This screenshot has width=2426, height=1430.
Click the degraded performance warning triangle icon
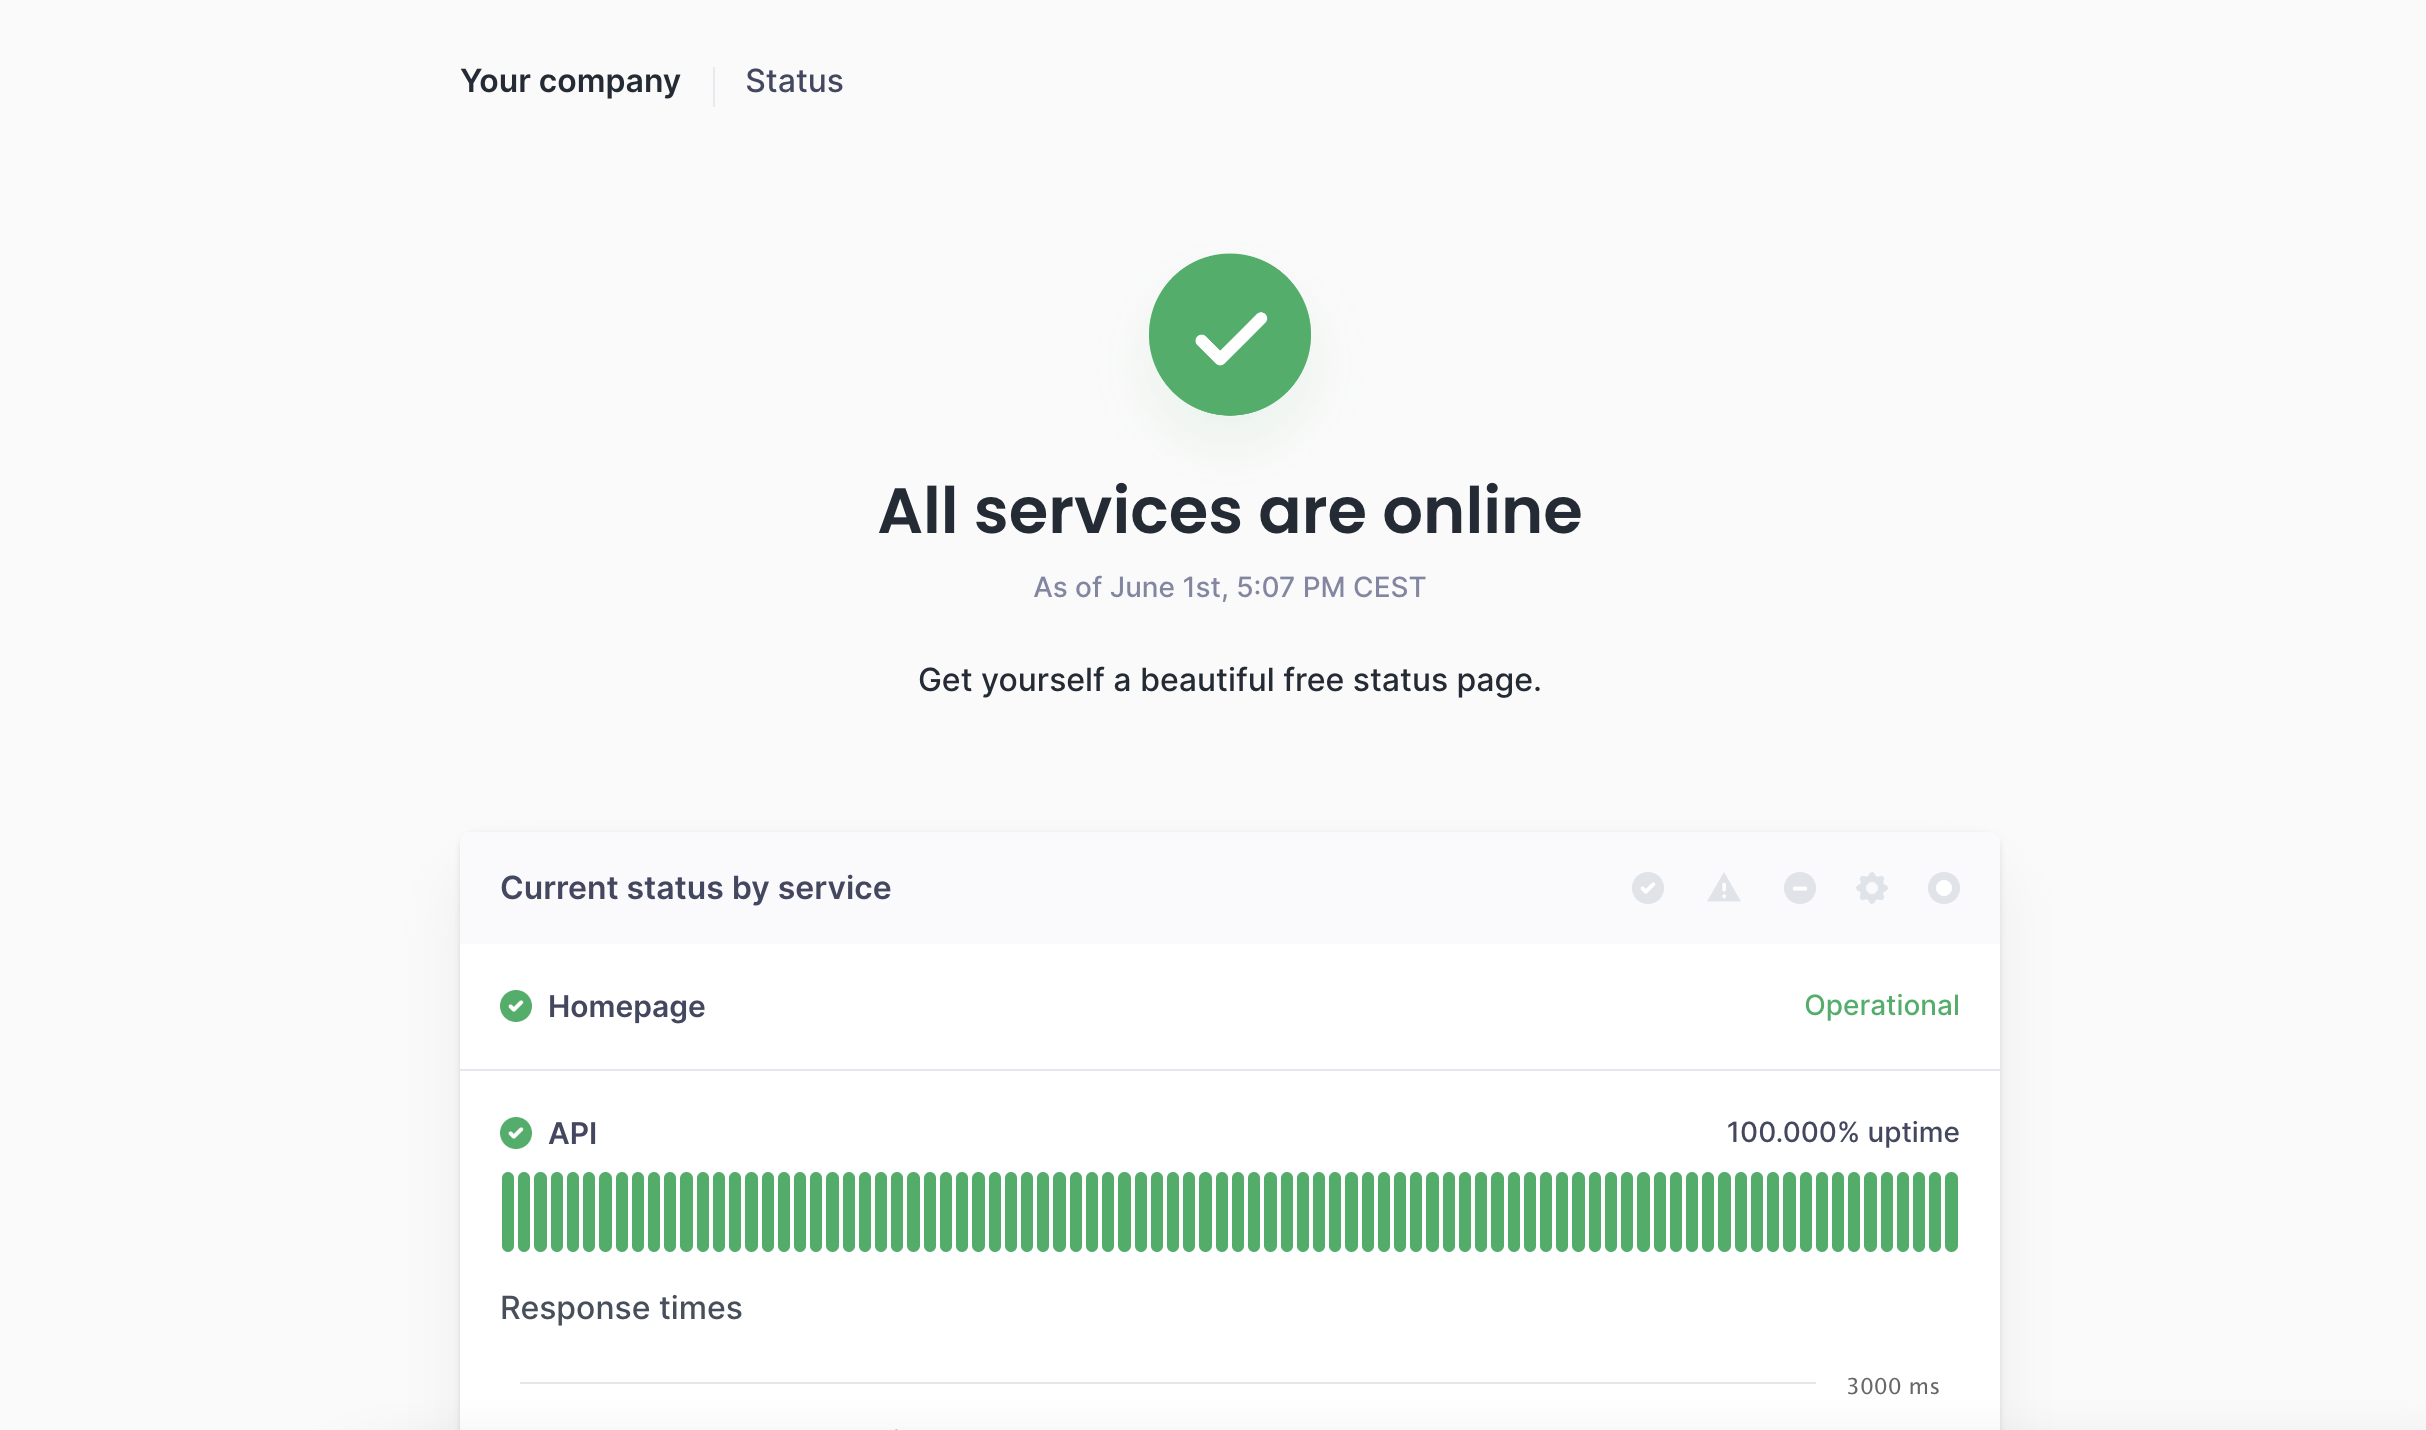coord(1722,888)
